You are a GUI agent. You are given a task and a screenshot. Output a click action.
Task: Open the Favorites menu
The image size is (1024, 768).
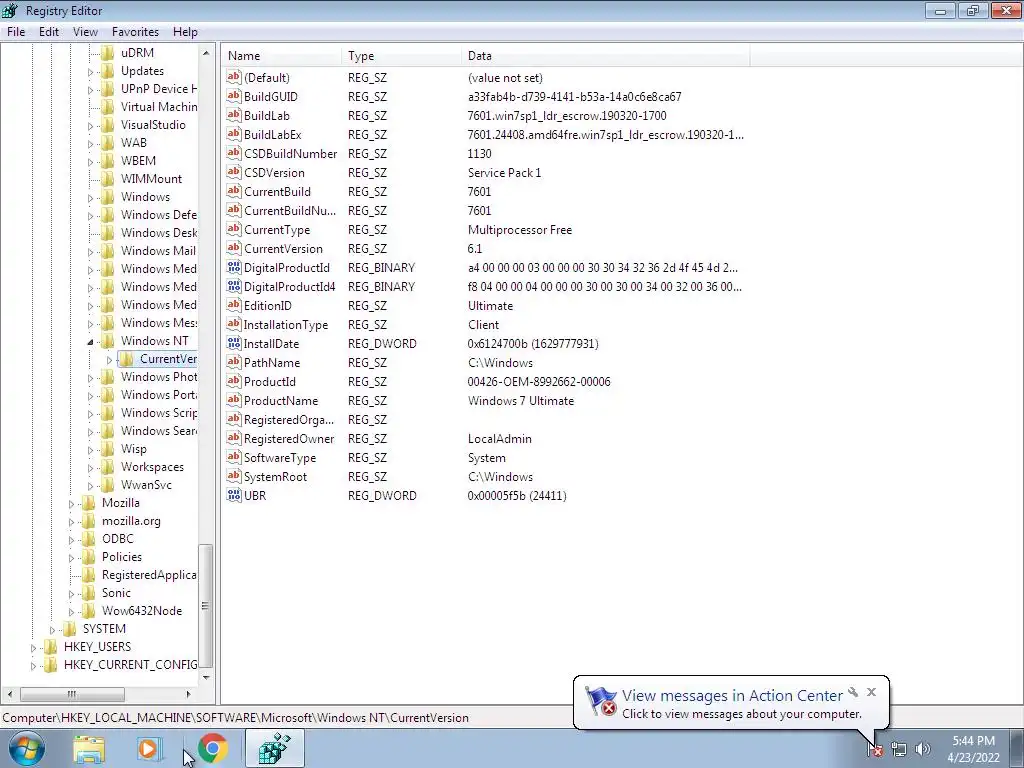pos(135,31)
